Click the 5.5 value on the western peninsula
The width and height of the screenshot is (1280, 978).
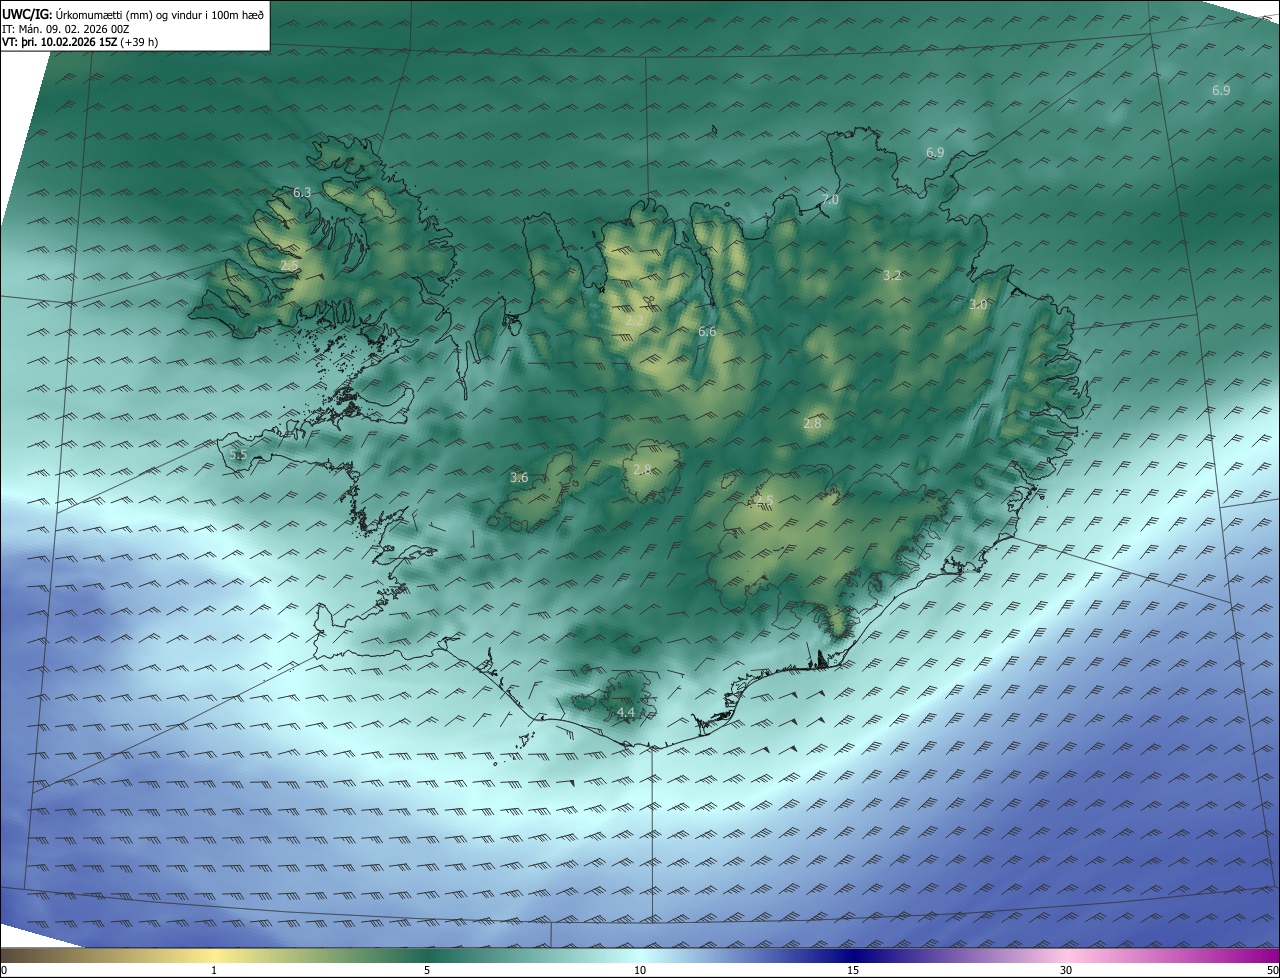point(238,454)
